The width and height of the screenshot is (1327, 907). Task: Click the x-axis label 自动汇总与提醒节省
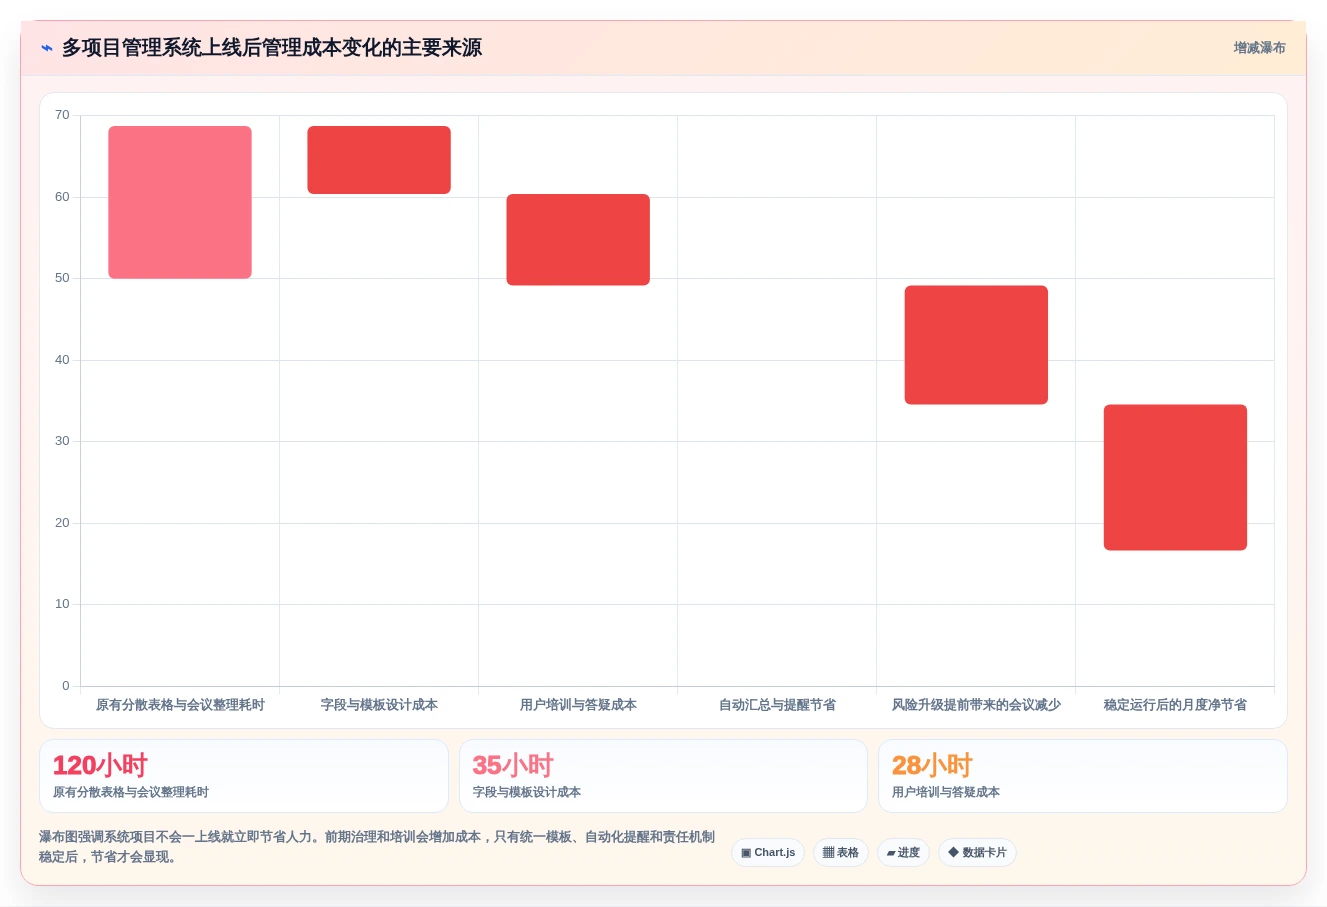(777, 705)
